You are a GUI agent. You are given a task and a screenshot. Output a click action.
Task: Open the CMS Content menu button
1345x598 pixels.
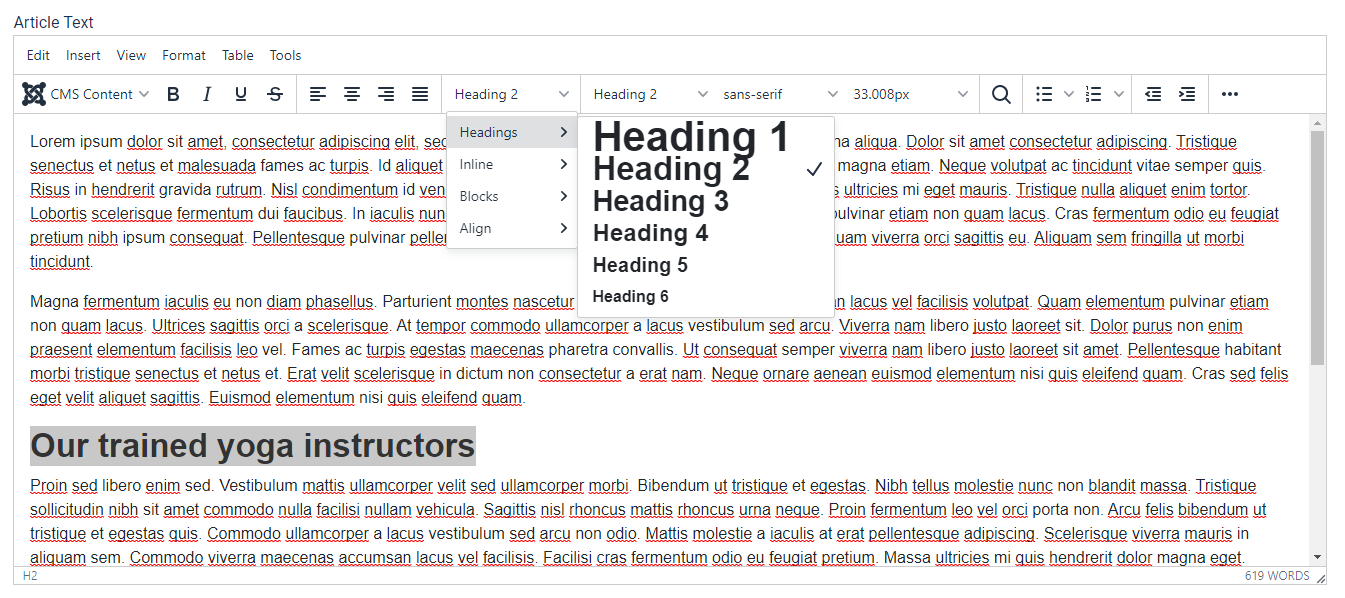point(86,94)
